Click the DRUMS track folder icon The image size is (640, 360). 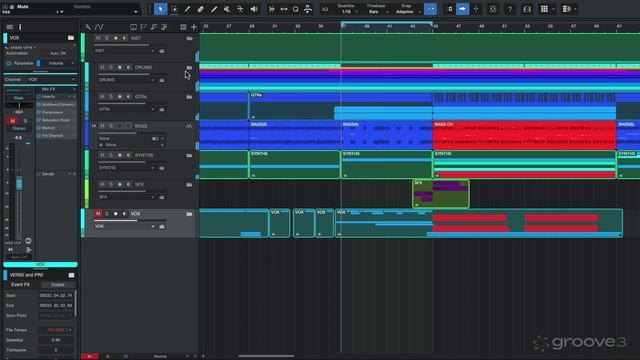pos(189,67)
